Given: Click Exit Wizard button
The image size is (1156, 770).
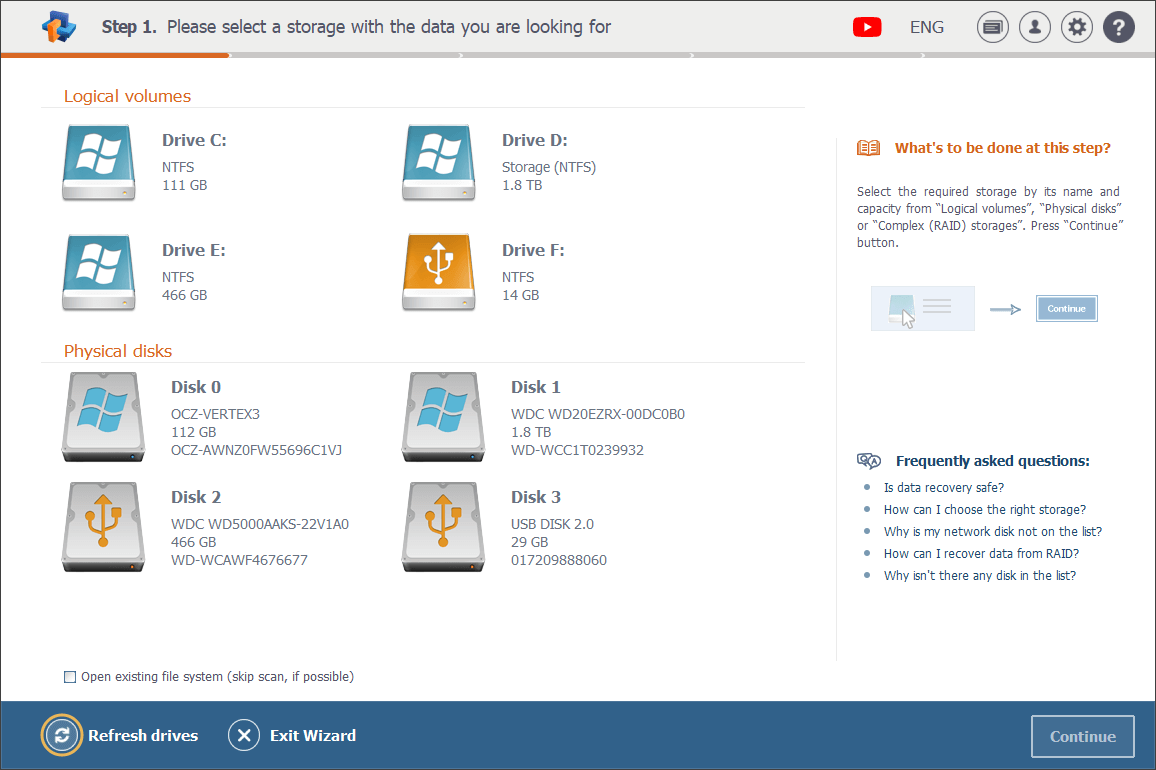Looking at the screenshot, I should point(292,736).
